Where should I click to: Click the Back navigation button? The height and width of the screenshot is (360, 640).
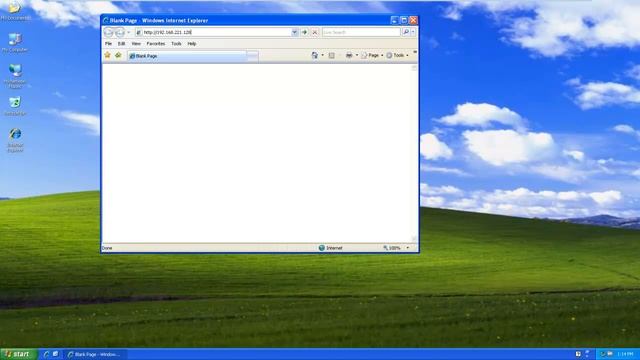click(x=109, y=32)
